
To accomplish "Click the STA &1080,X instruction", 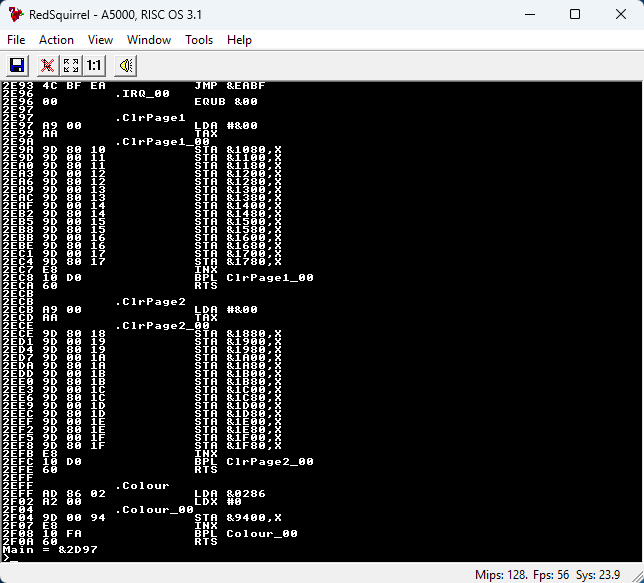I will 238,150.
